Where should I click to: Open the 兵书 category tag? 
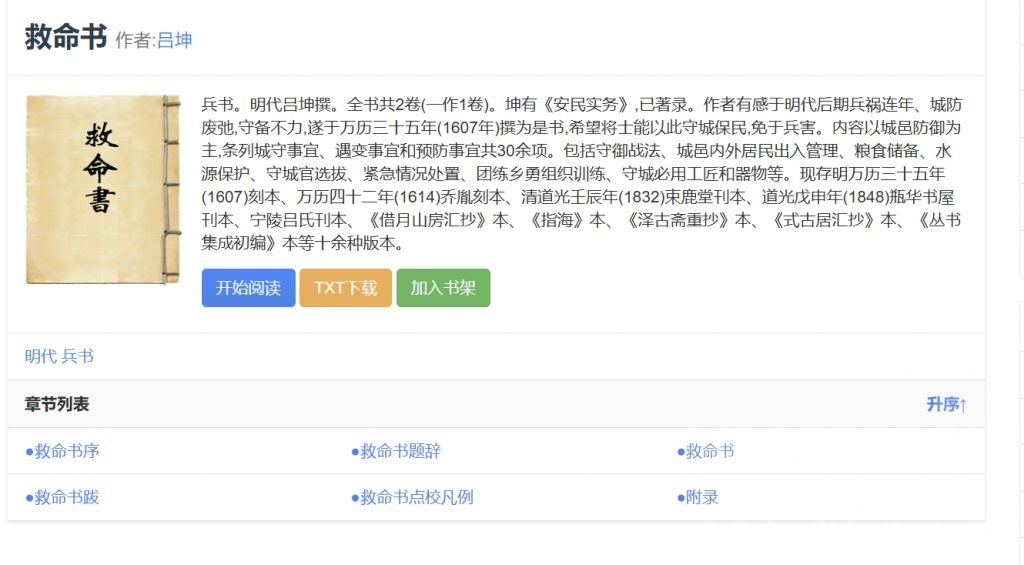[x=78, y=356]
